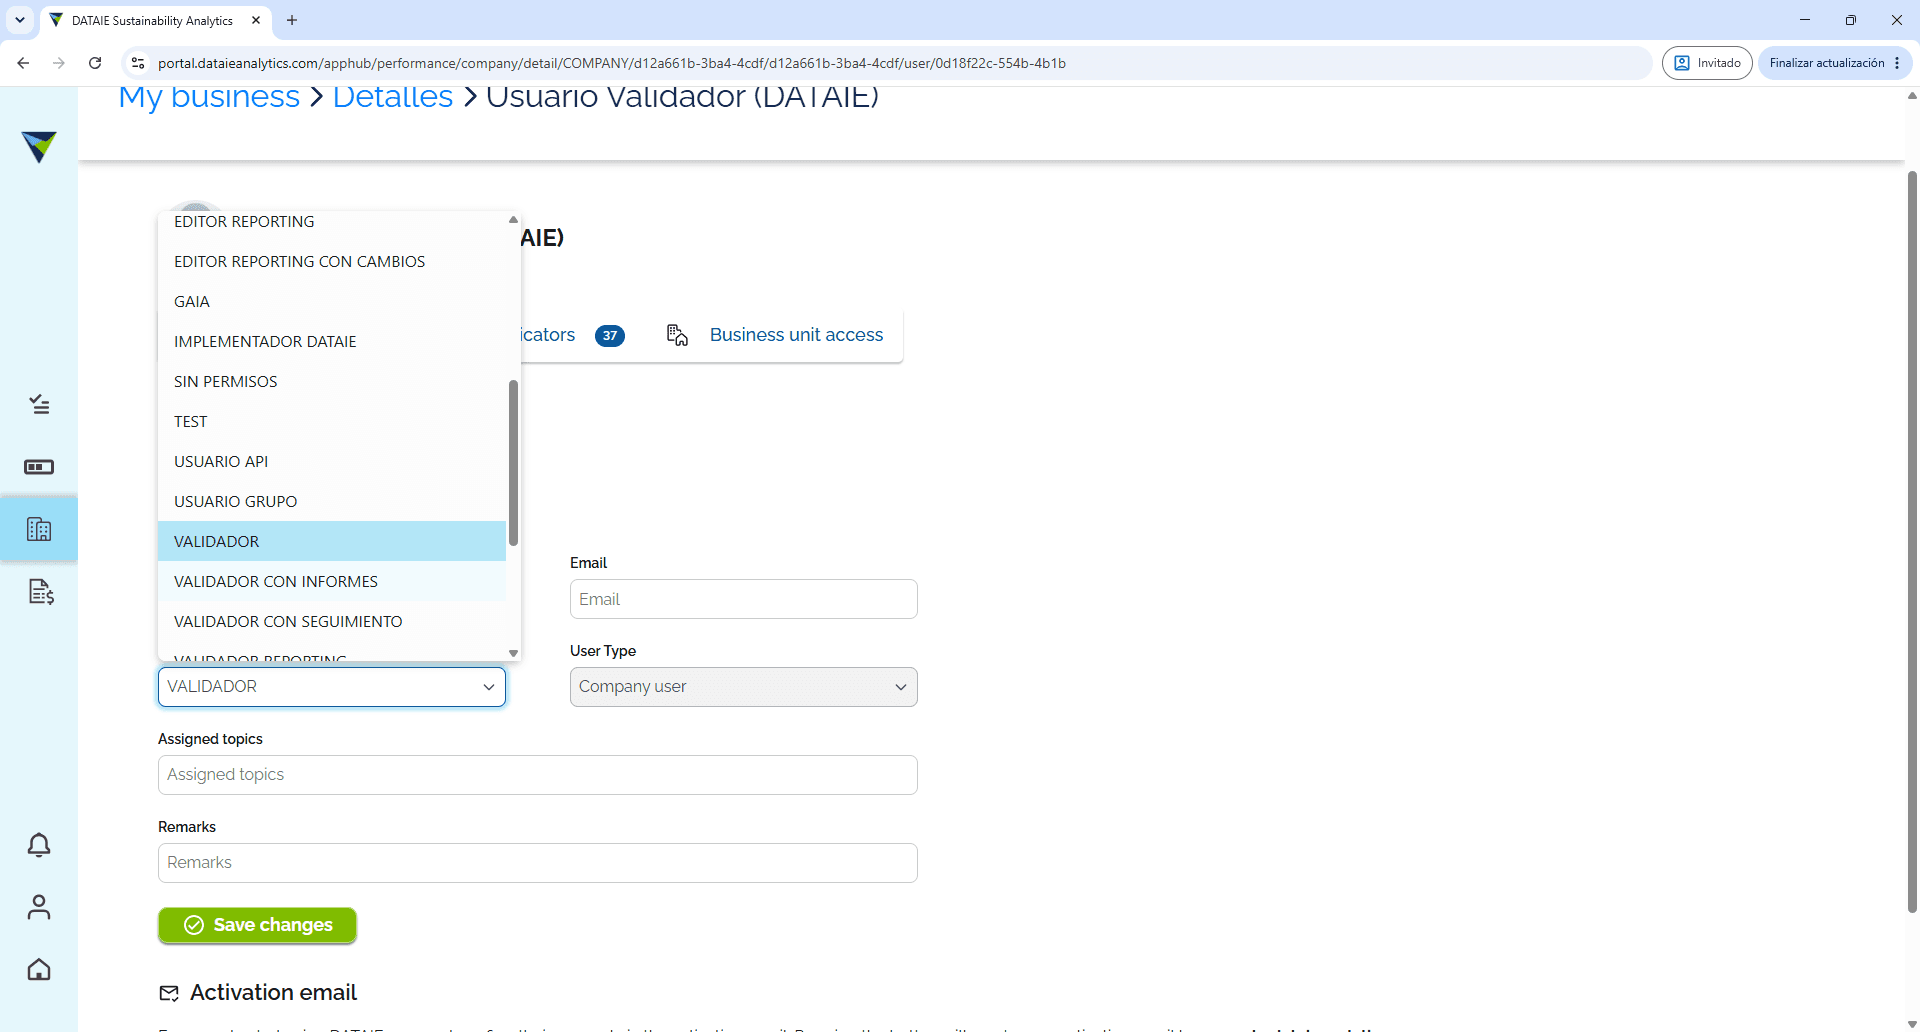1920x1032 pixels.
Task: Pick USUARIO GRUPO option
Action: [x=332, y=501]
